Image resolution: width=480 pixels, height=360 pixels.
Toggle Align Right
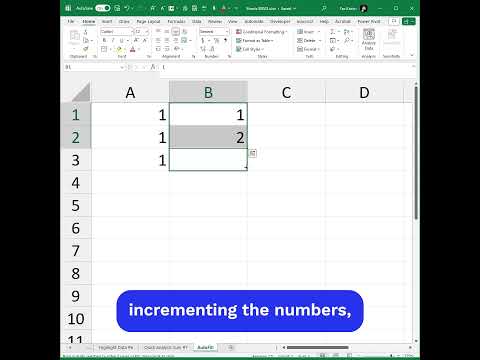(175, 40)
